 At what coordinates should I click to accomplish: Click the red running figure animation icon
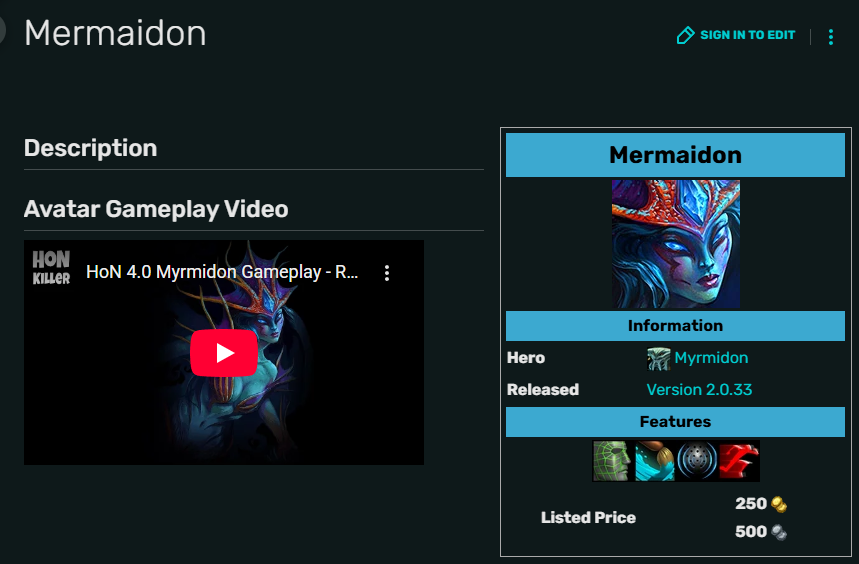tap(739, 461)
